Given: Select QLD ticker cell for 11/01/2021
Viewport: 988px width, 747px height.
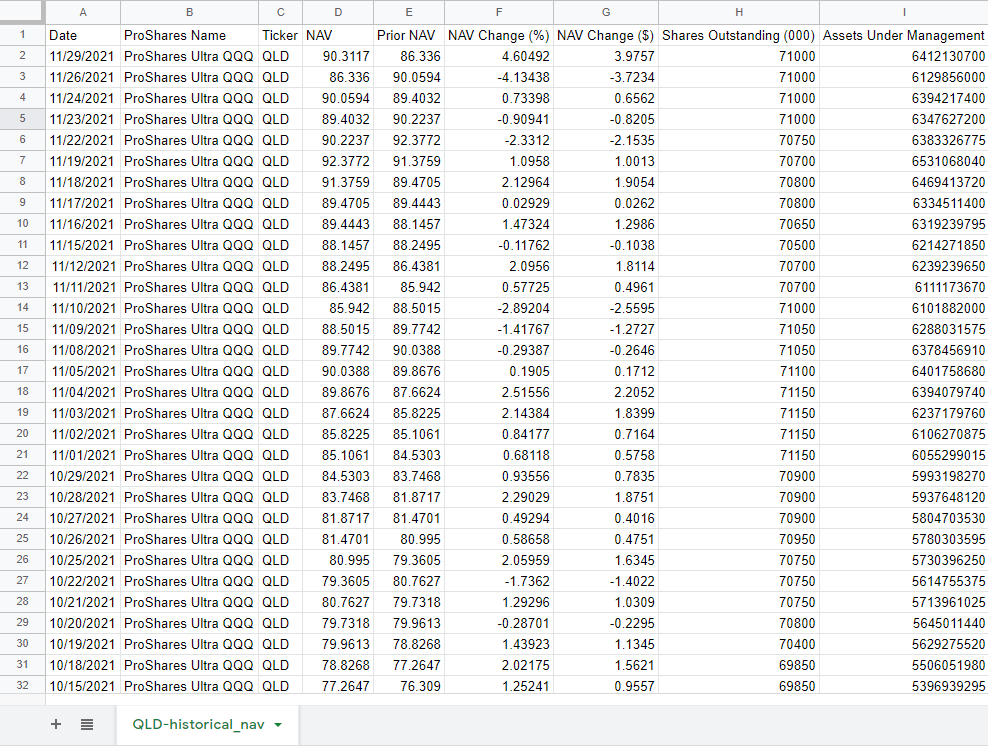Looking at the screenshot, I should (x=280, y=455).
